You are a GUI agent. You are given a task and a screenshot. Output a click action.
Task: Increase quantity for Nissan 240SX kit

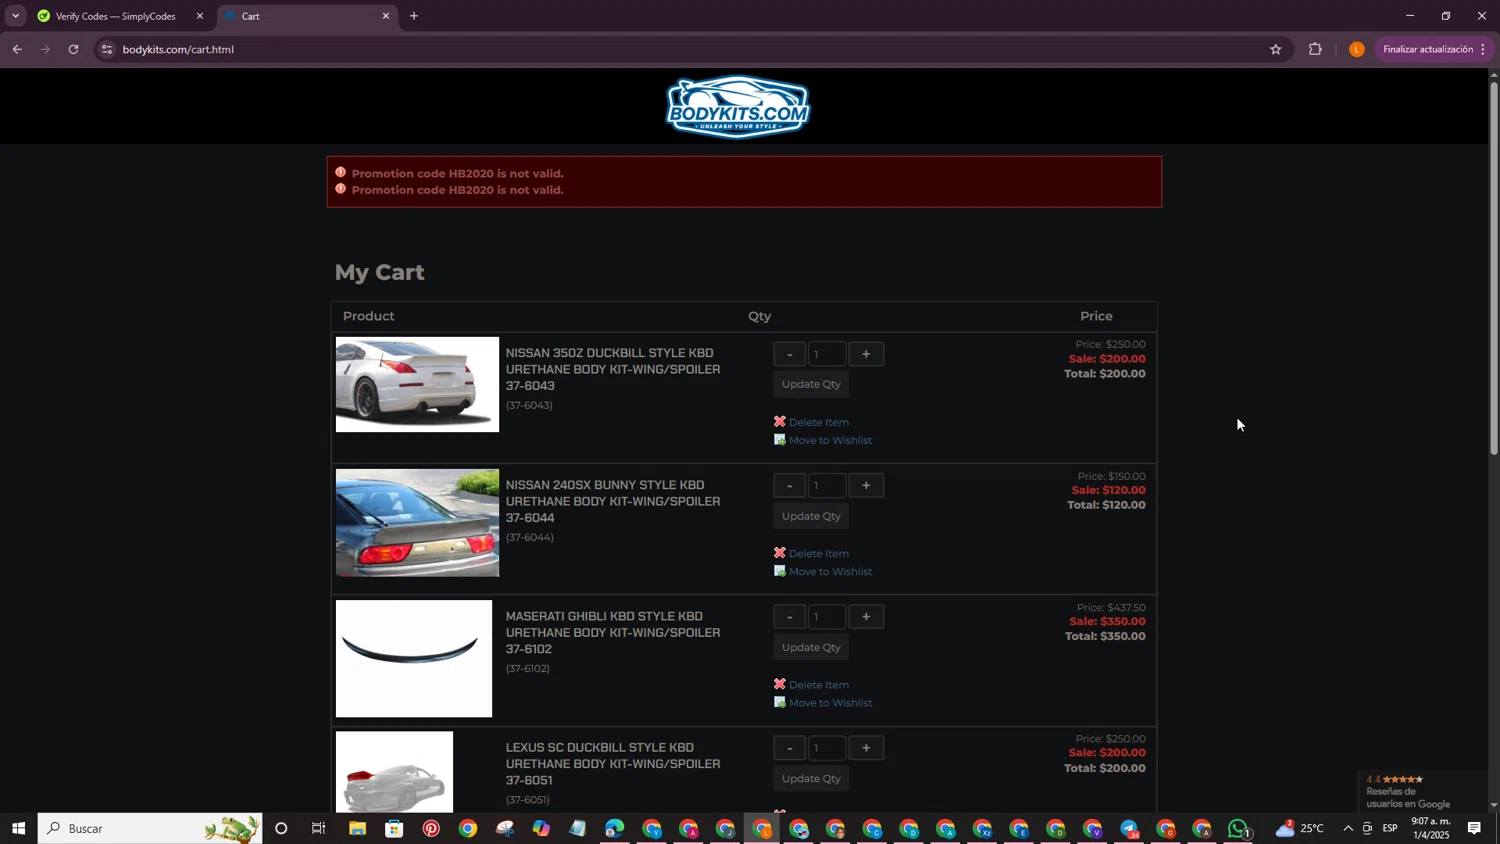[866, 486]
